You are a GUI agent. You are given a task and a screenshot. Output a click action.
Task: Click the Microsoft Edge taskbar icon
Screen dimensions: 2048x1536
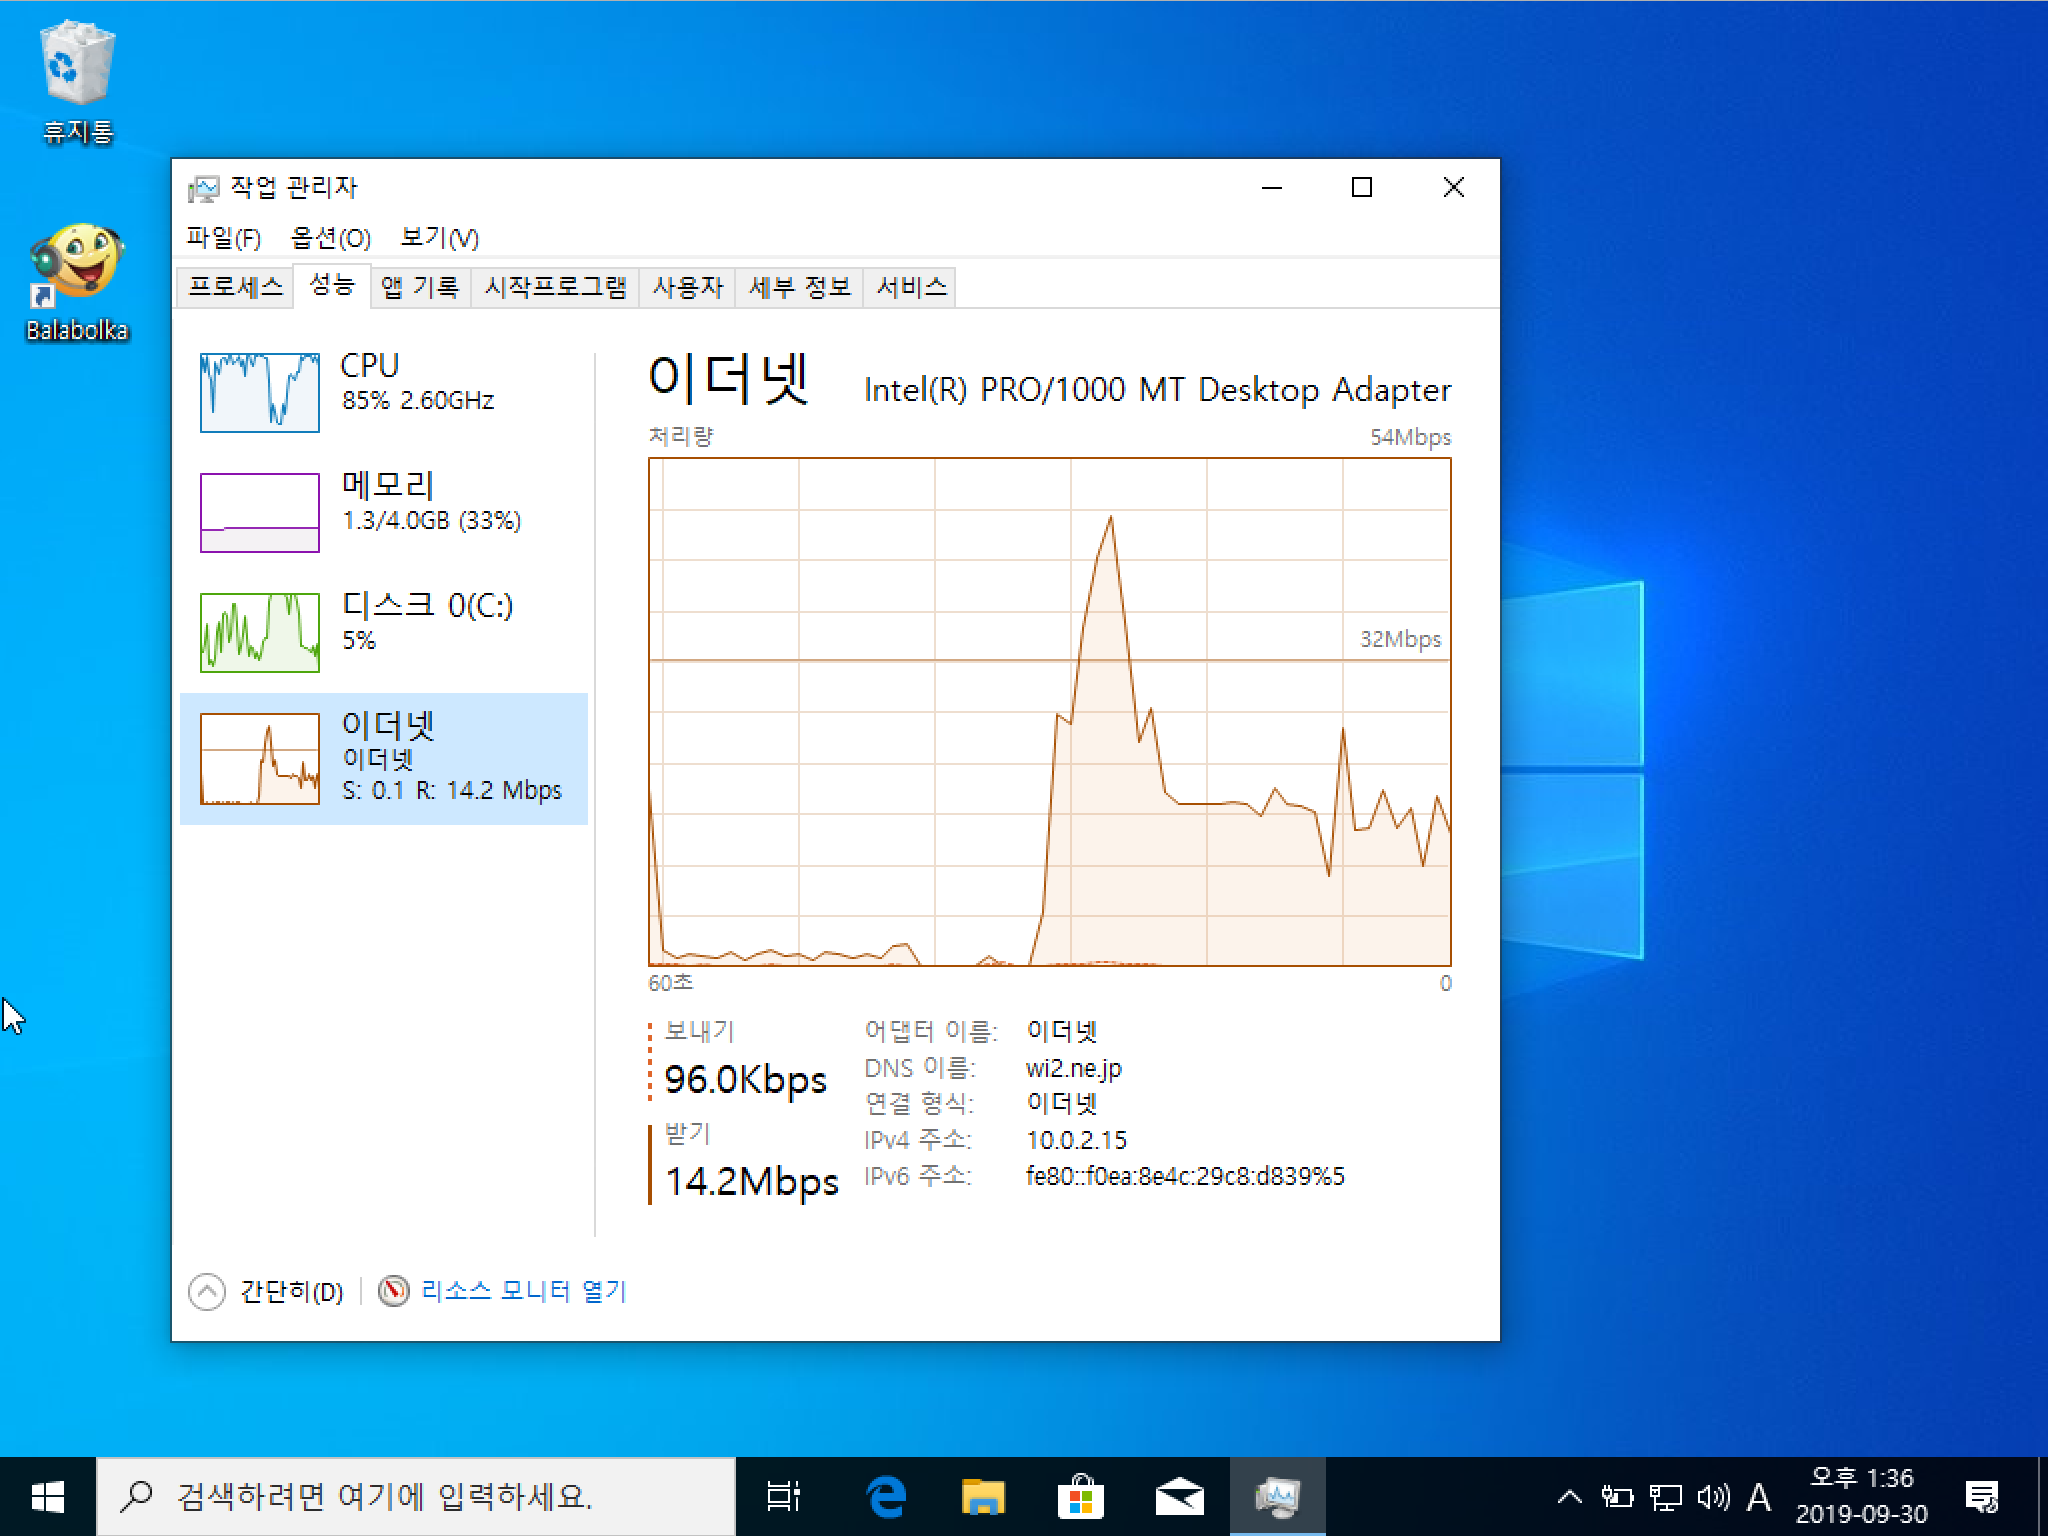pyautogui.click(x=886, y=1497)
